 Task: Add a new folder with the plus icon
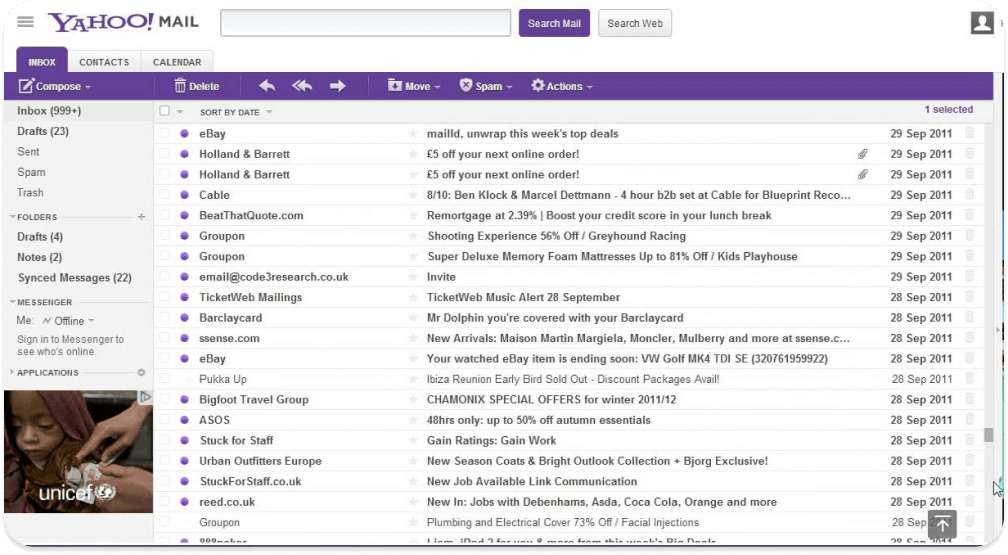point(141,217)
